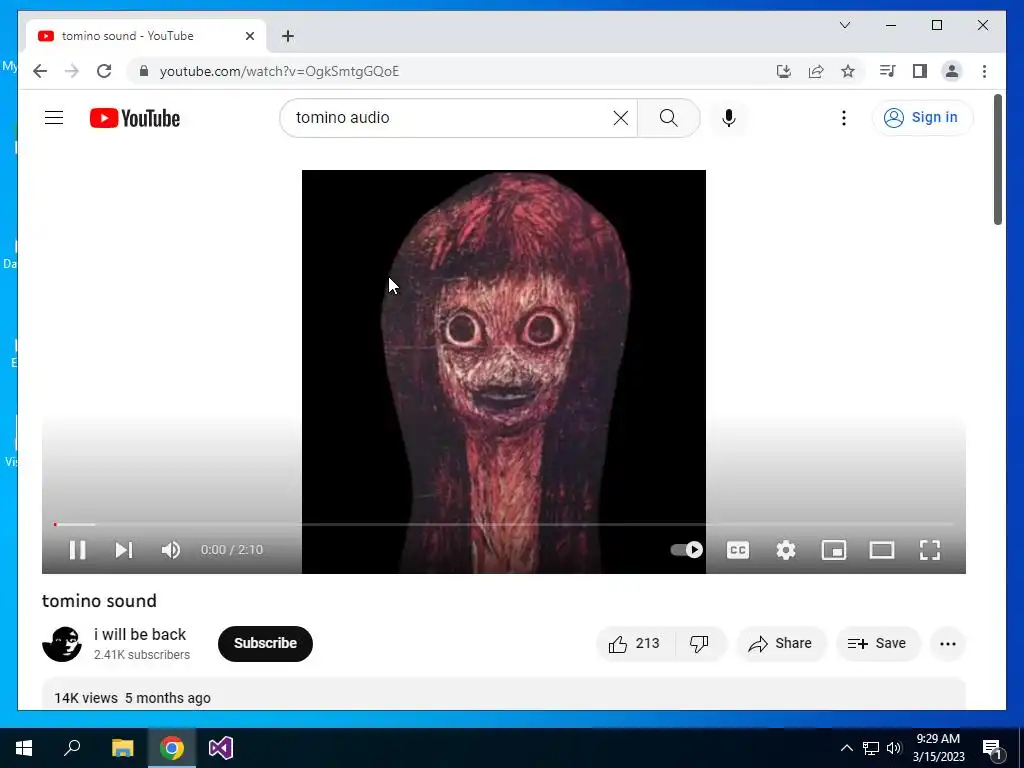Activate miniplayer mode
Image resolution: width=1024 pixels, height=768 pixels.
coord(834,550)
